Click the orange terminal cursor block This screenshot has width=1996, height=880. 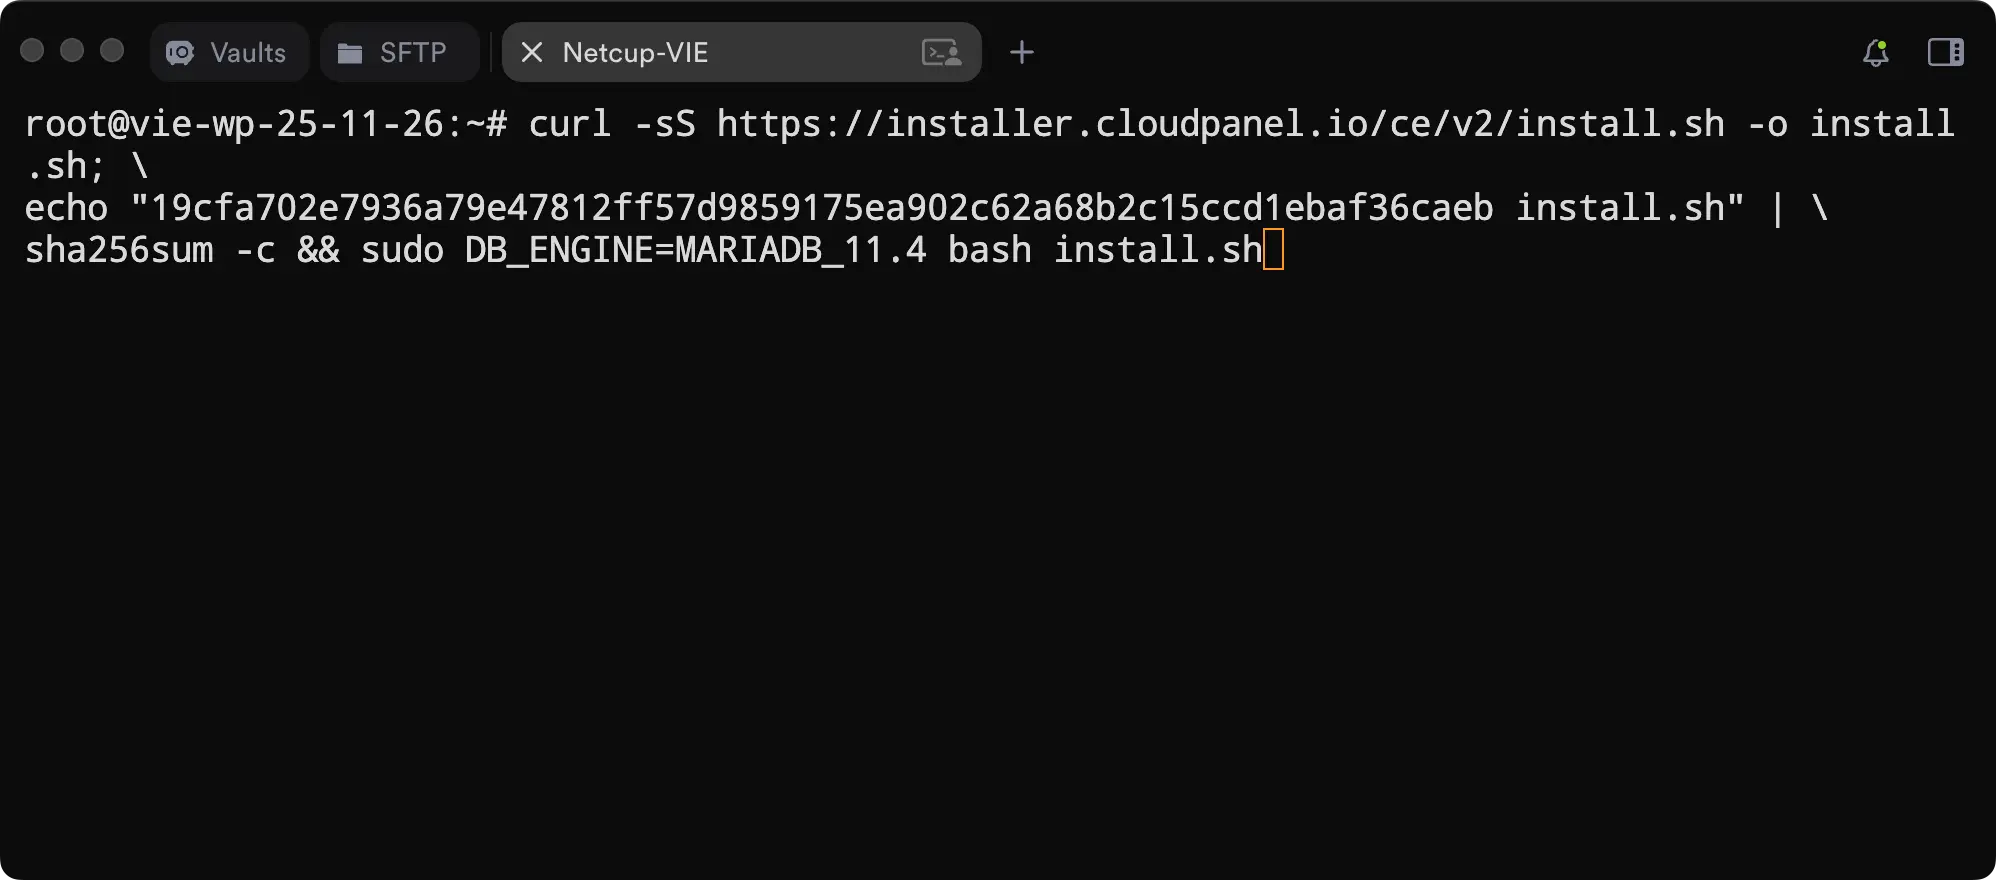click(1276, 250)
